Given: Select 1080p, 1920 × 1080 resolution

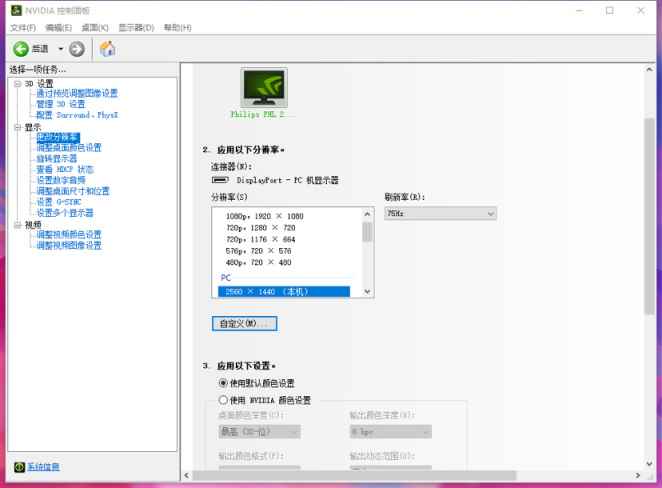Looking at the screenshot, I should point(265,216).
